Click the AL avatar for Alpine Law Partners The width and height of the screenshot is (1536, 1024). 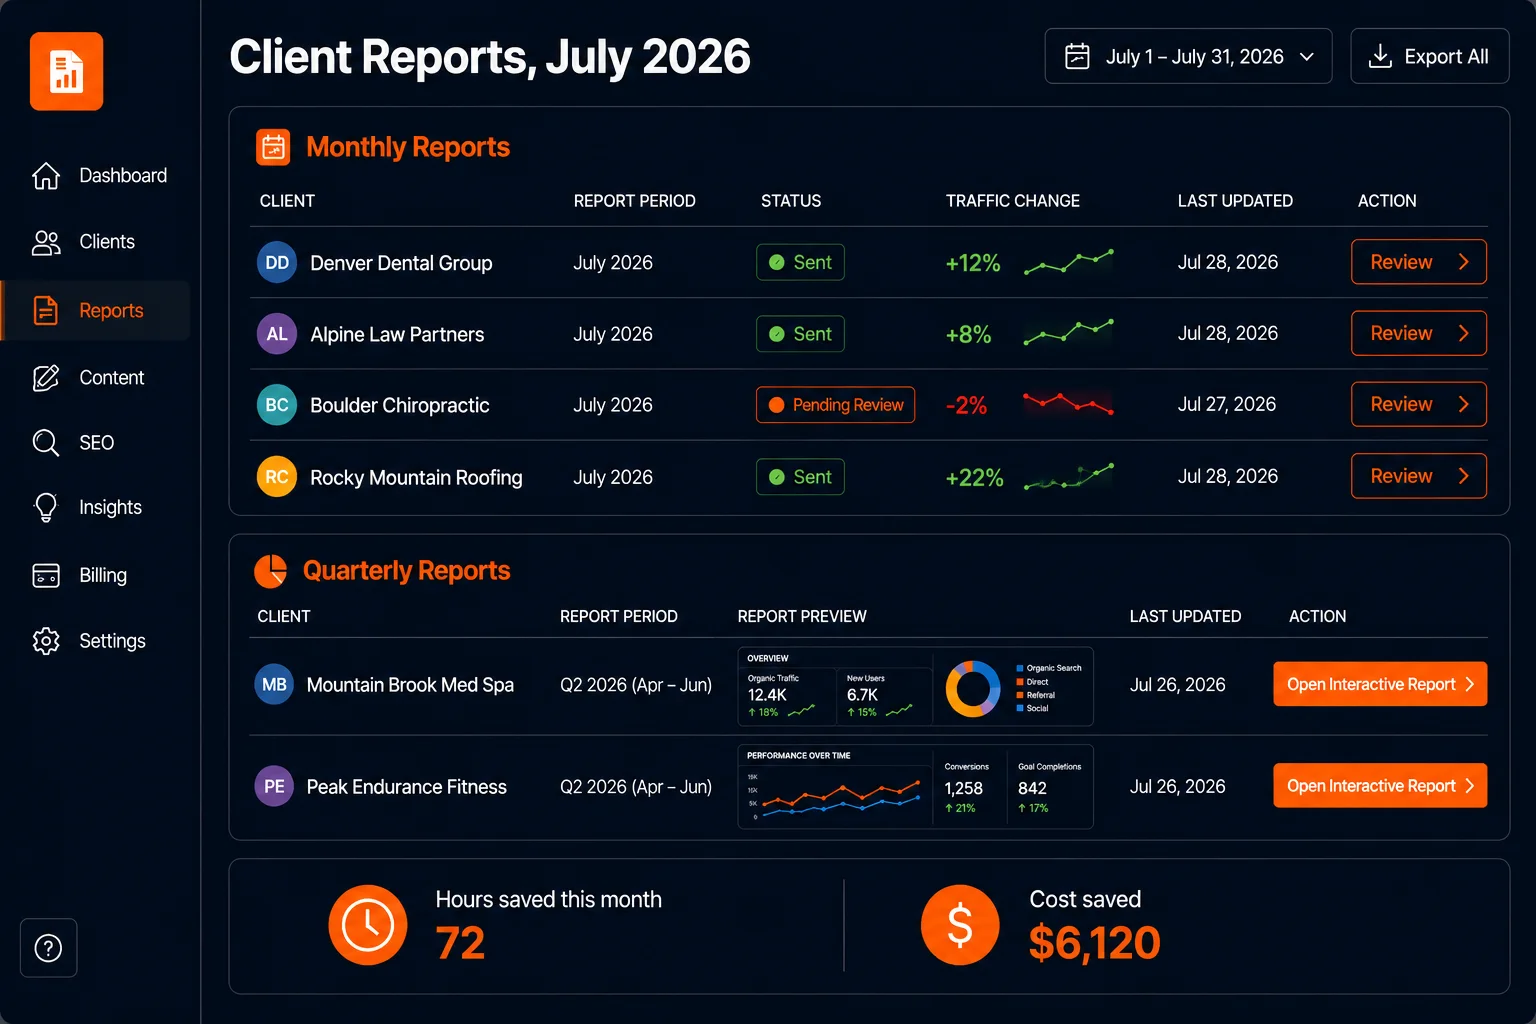(277, 334)
